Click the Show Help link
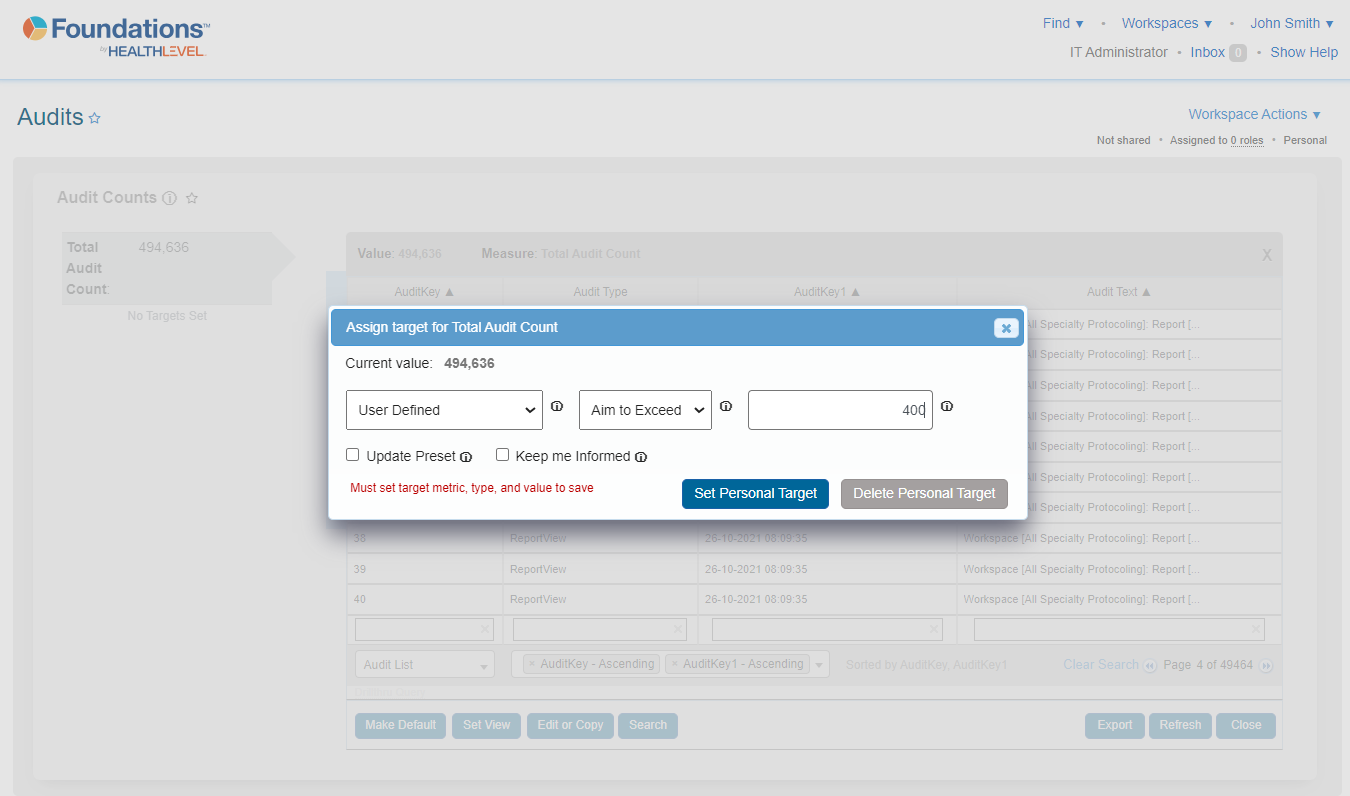 click(1303, 52)
